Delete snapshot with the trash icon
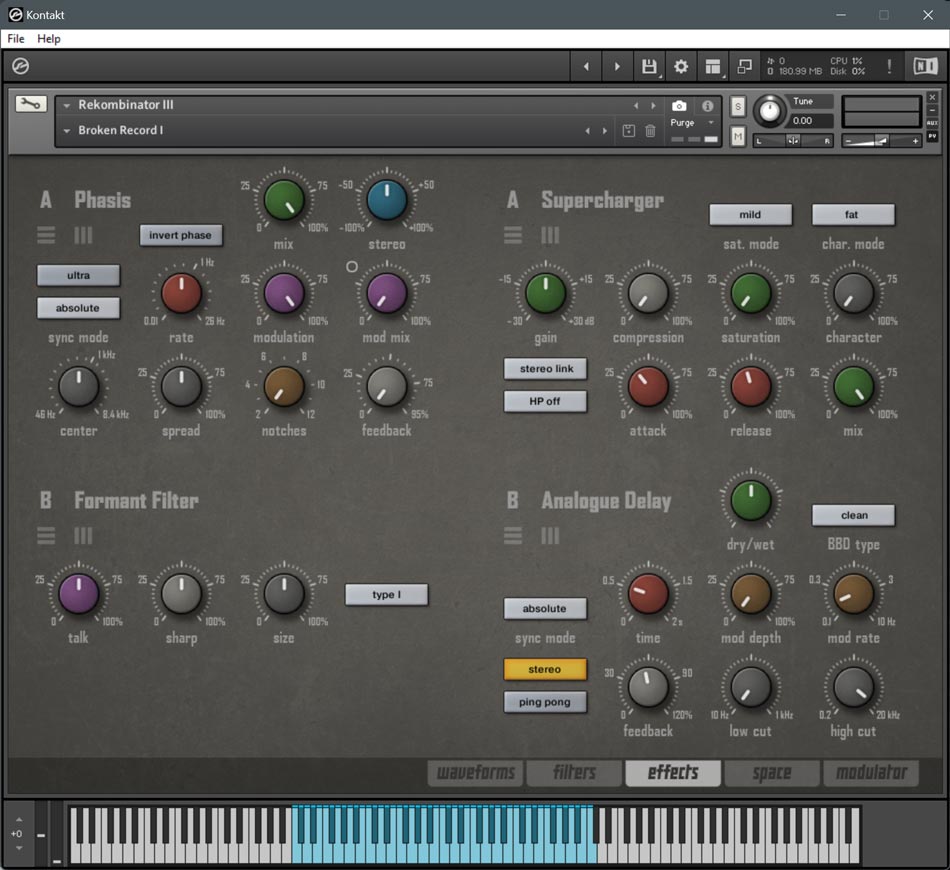 tap(650, 130)
